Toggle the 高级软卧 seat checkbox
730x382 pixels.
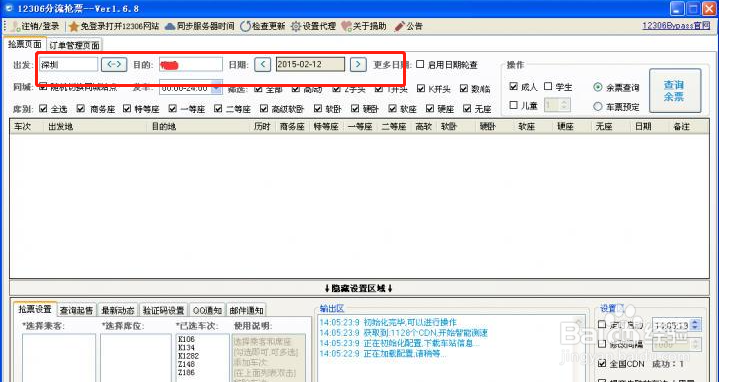coord(264,108)
